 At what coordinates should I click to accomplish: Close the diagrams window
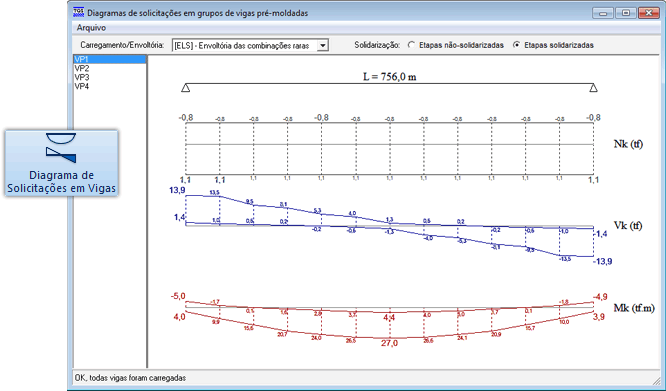tap(649, 13)
